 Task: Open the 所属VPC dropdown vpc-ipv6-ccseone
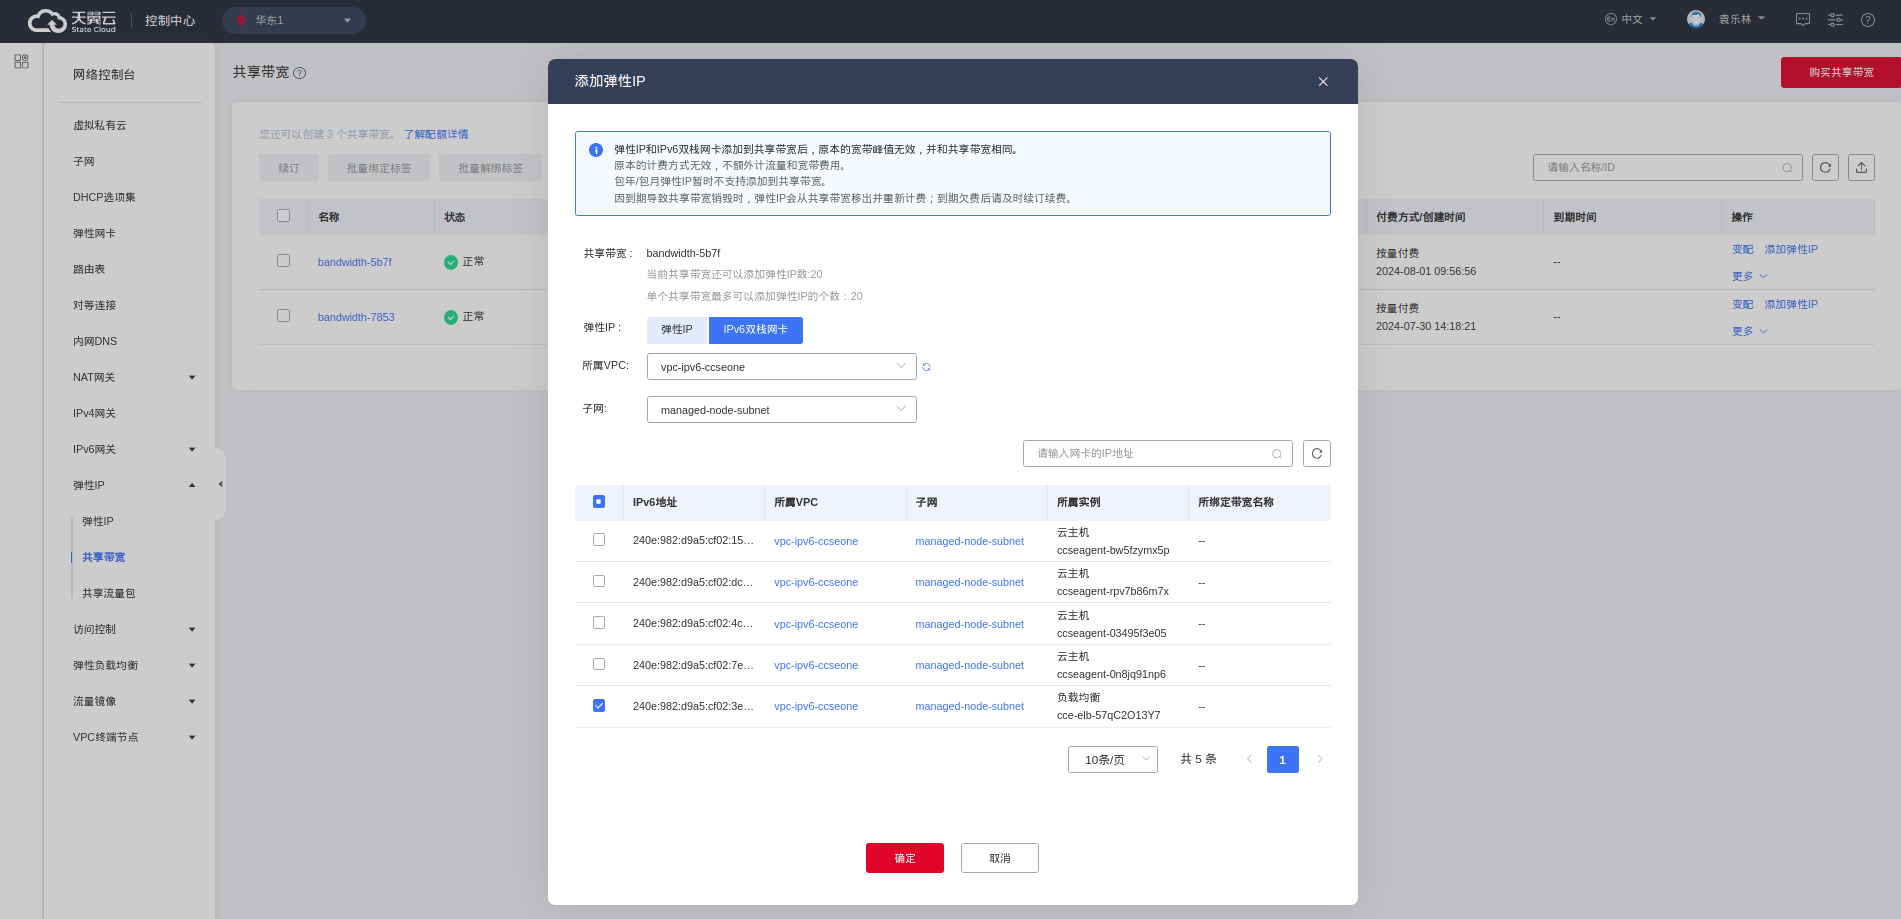click(781, 367)
